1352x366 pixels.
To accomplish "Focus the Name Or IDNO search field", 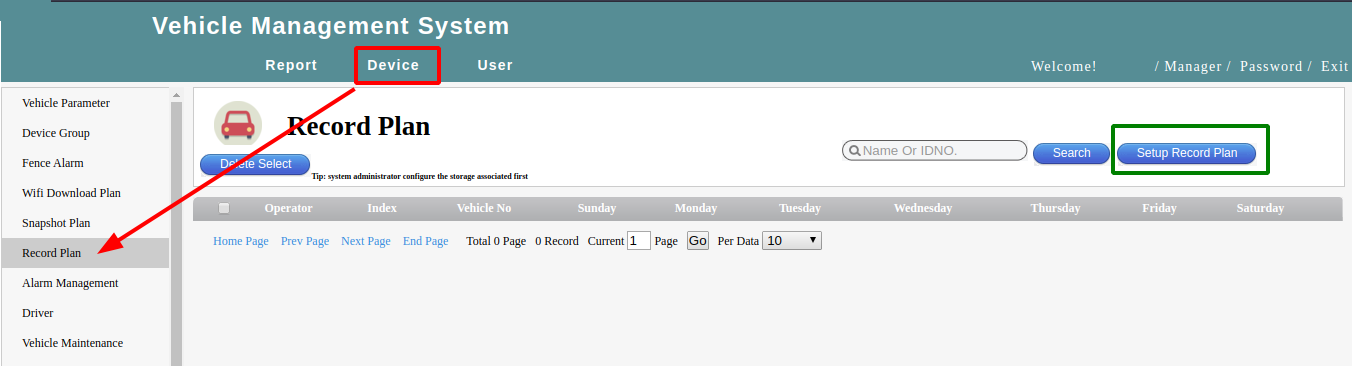I will coord(935,151).
